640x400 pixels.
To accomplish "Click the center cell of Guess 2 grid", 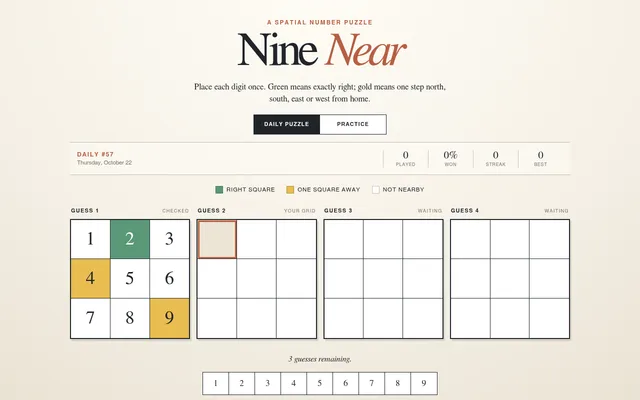I will (x=257, y=279).
